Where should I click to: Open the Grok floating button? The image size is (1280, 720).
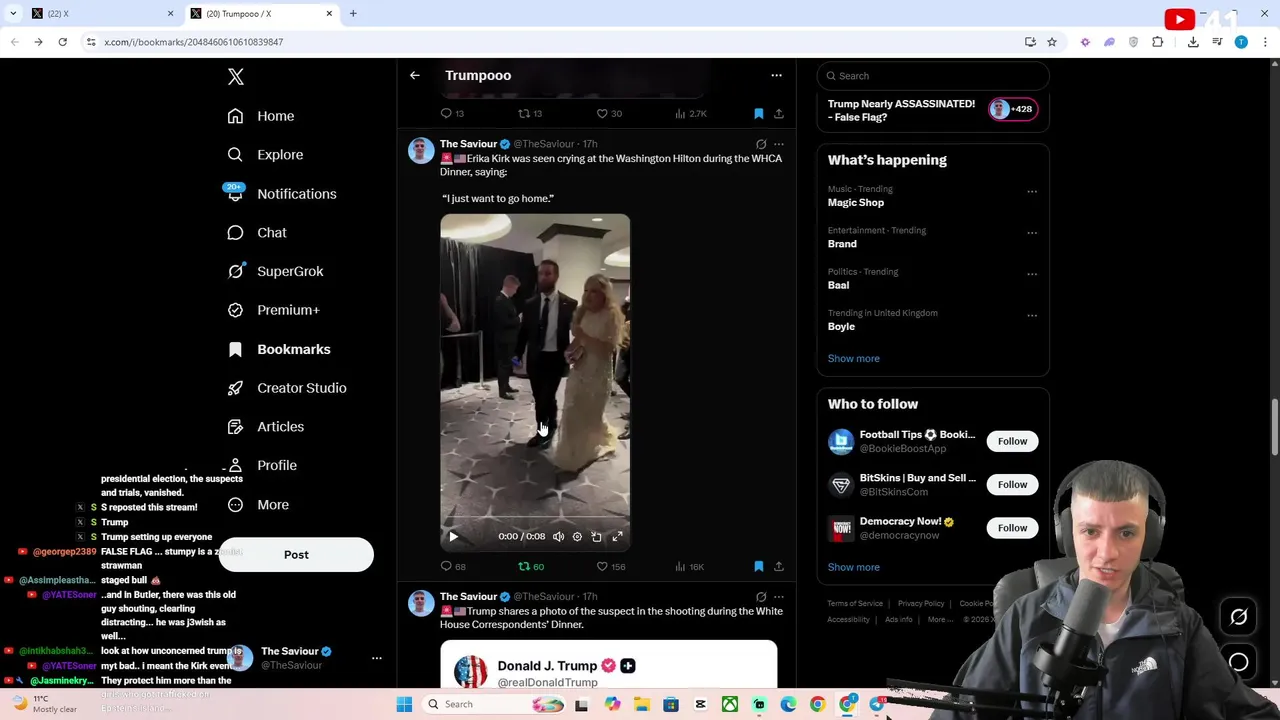pyautogui.click(x=1239, y=617)
